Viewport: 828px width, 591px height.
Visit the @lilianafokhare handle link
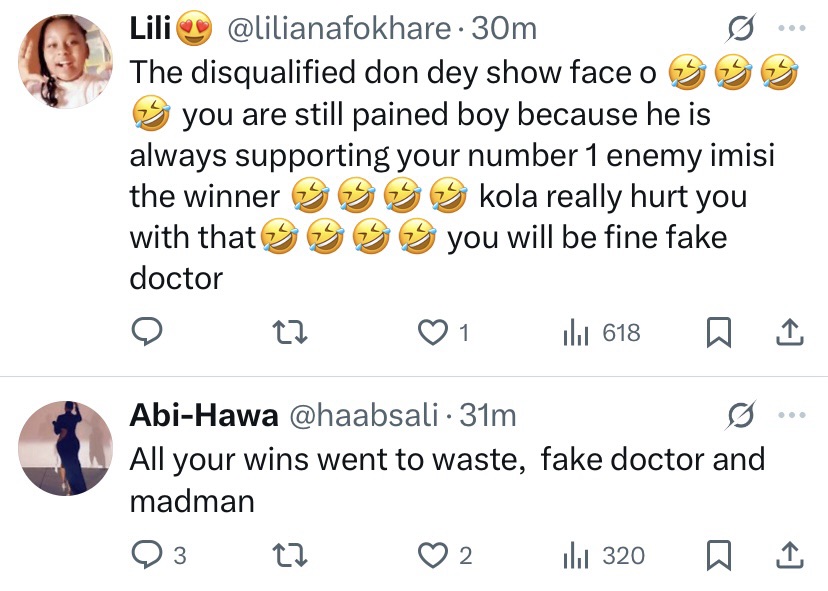pos(340,29)
